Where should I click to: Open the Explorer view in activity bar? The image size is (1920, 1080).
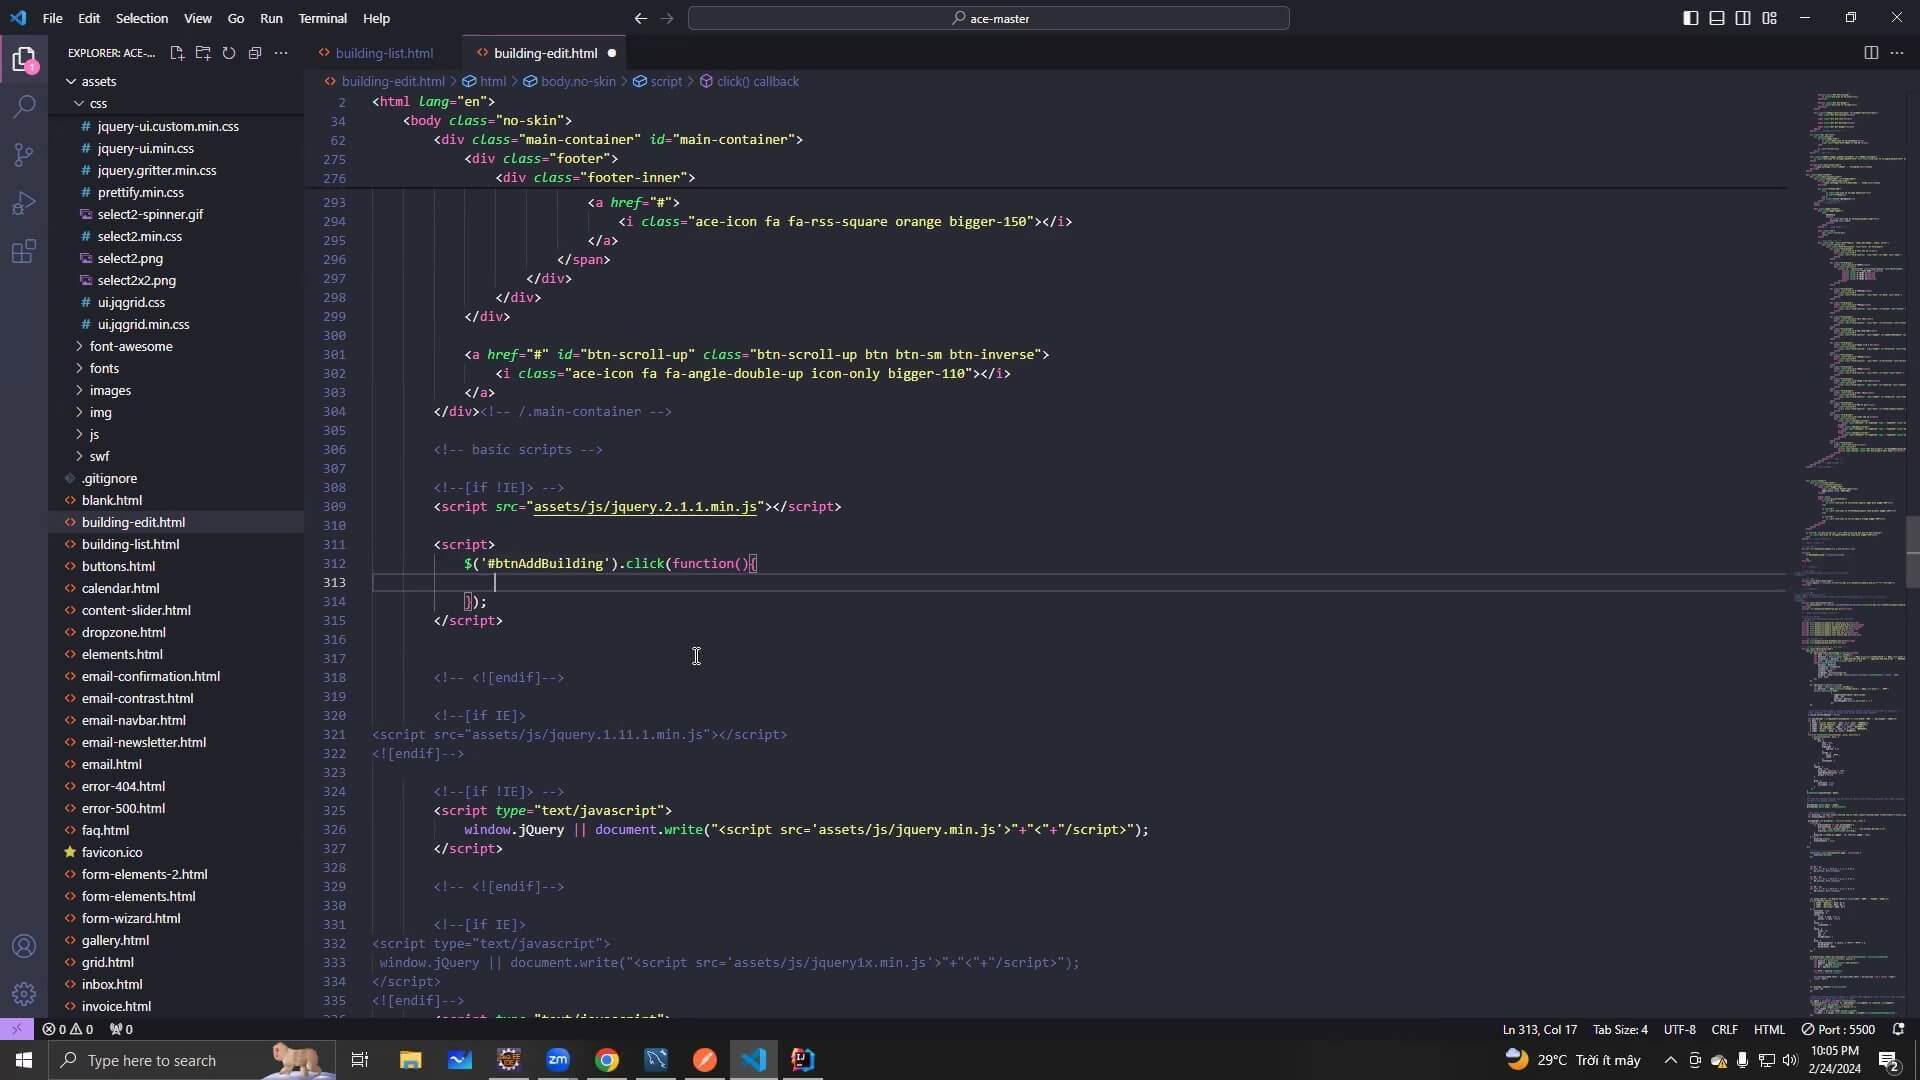[x=24, y=60]
